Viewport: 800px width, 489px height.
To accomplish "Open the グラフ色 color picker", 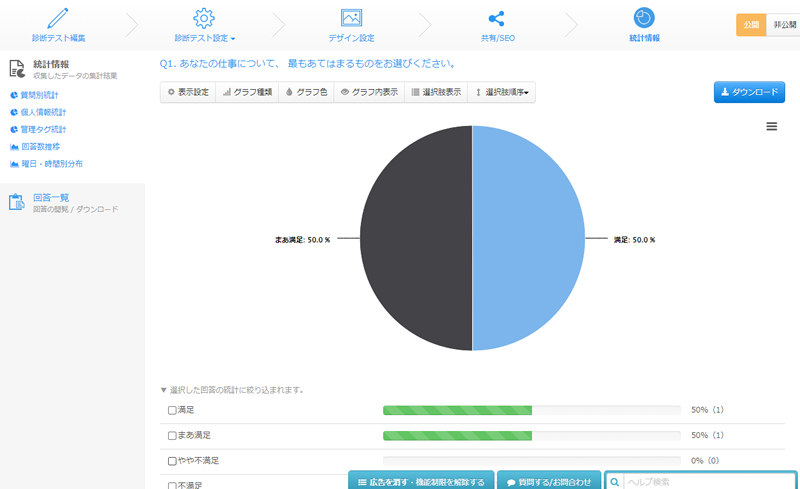I will [306, 92].
